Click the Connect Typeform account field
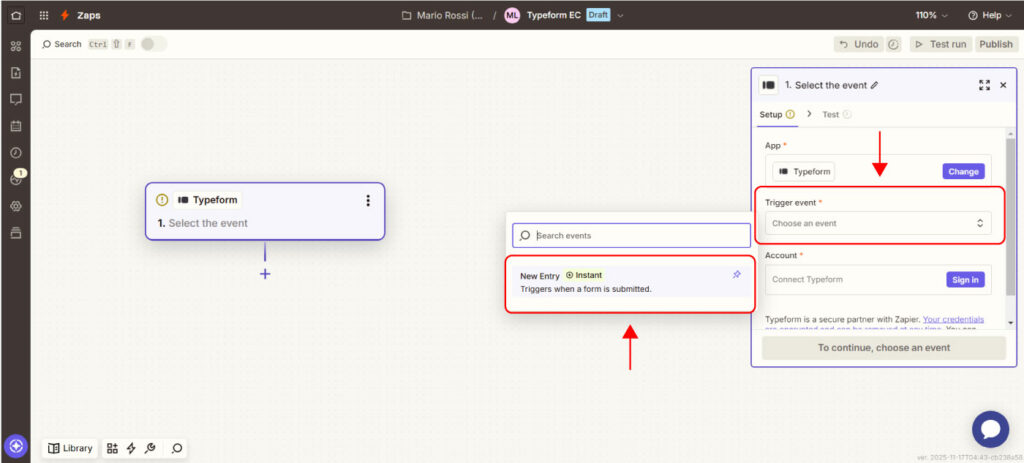Image resolution: width=1024 pixels, height=463 pixels. coord(878,279)
